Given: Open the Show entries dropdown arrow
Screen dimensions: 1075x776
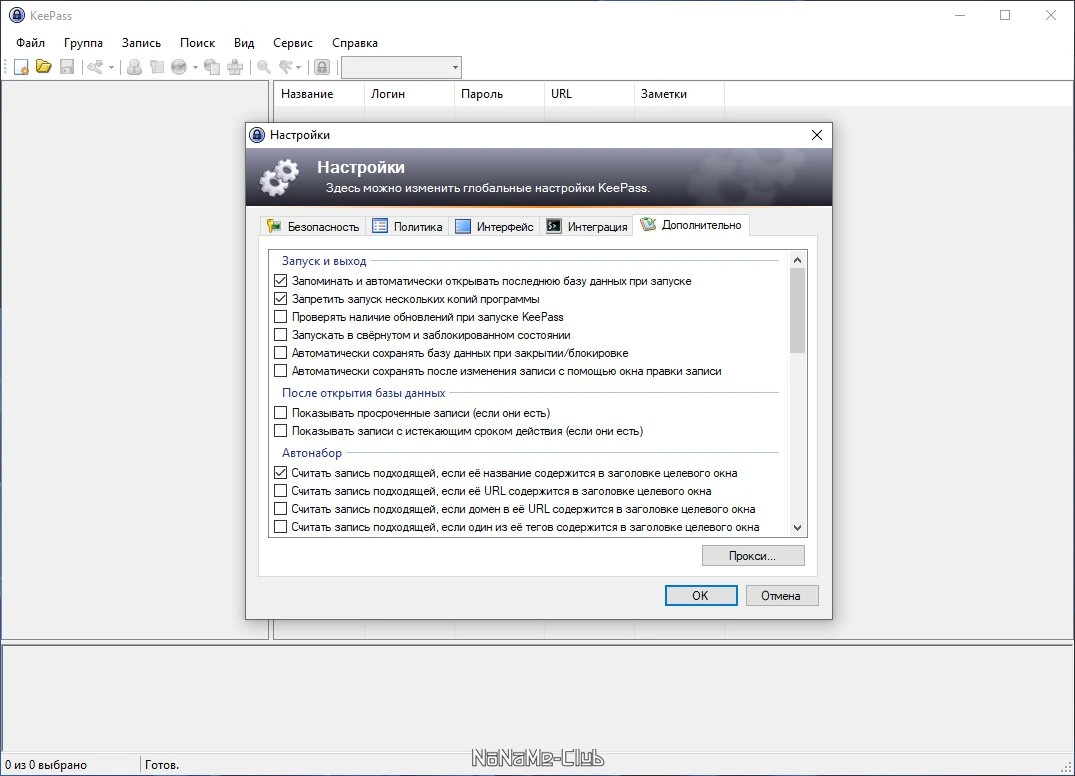Looking at the screenshot, I should tap(299, 67).
